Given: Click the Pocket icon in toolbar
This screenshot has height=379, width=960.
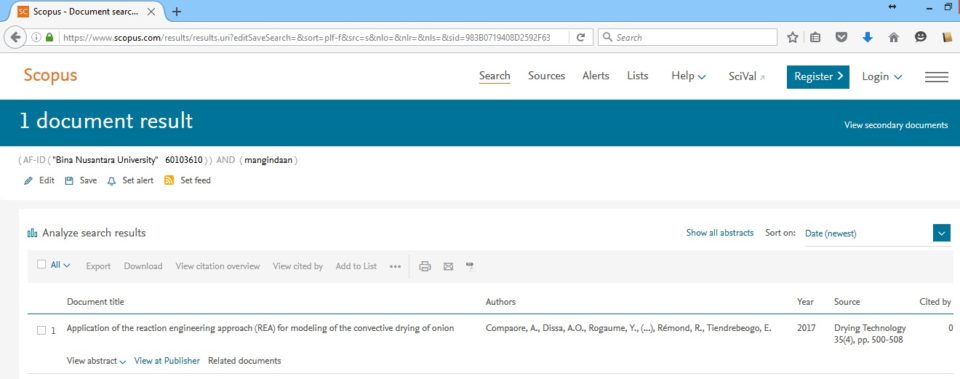Looking at the screenshot, I should point(842,37).
